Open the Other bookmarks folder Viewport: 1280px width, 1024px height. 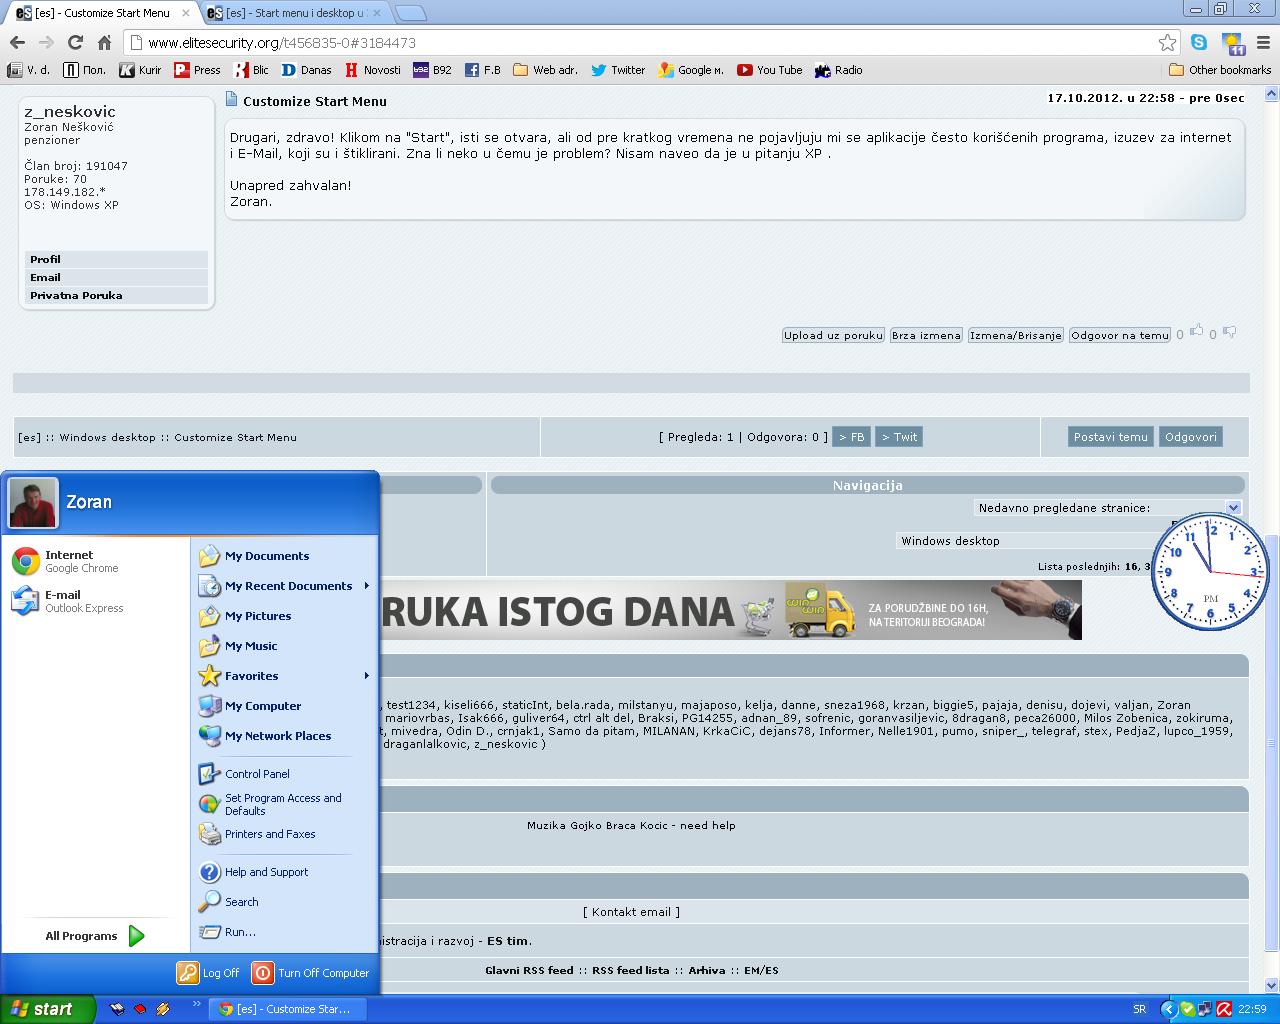[x=1220, y=70]
